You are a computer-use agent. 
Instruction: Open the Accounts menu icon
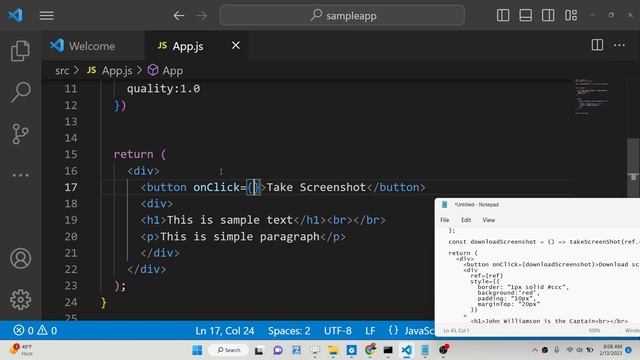[x=20, y=258]
